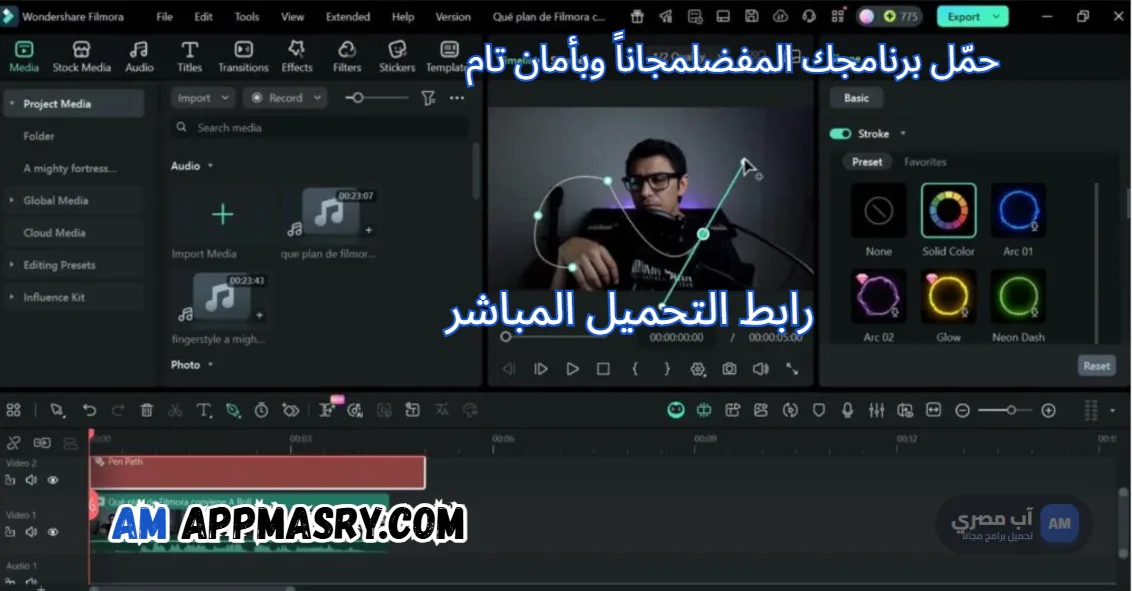Click the voiceover microphone icon

click(x=848, y=410)
